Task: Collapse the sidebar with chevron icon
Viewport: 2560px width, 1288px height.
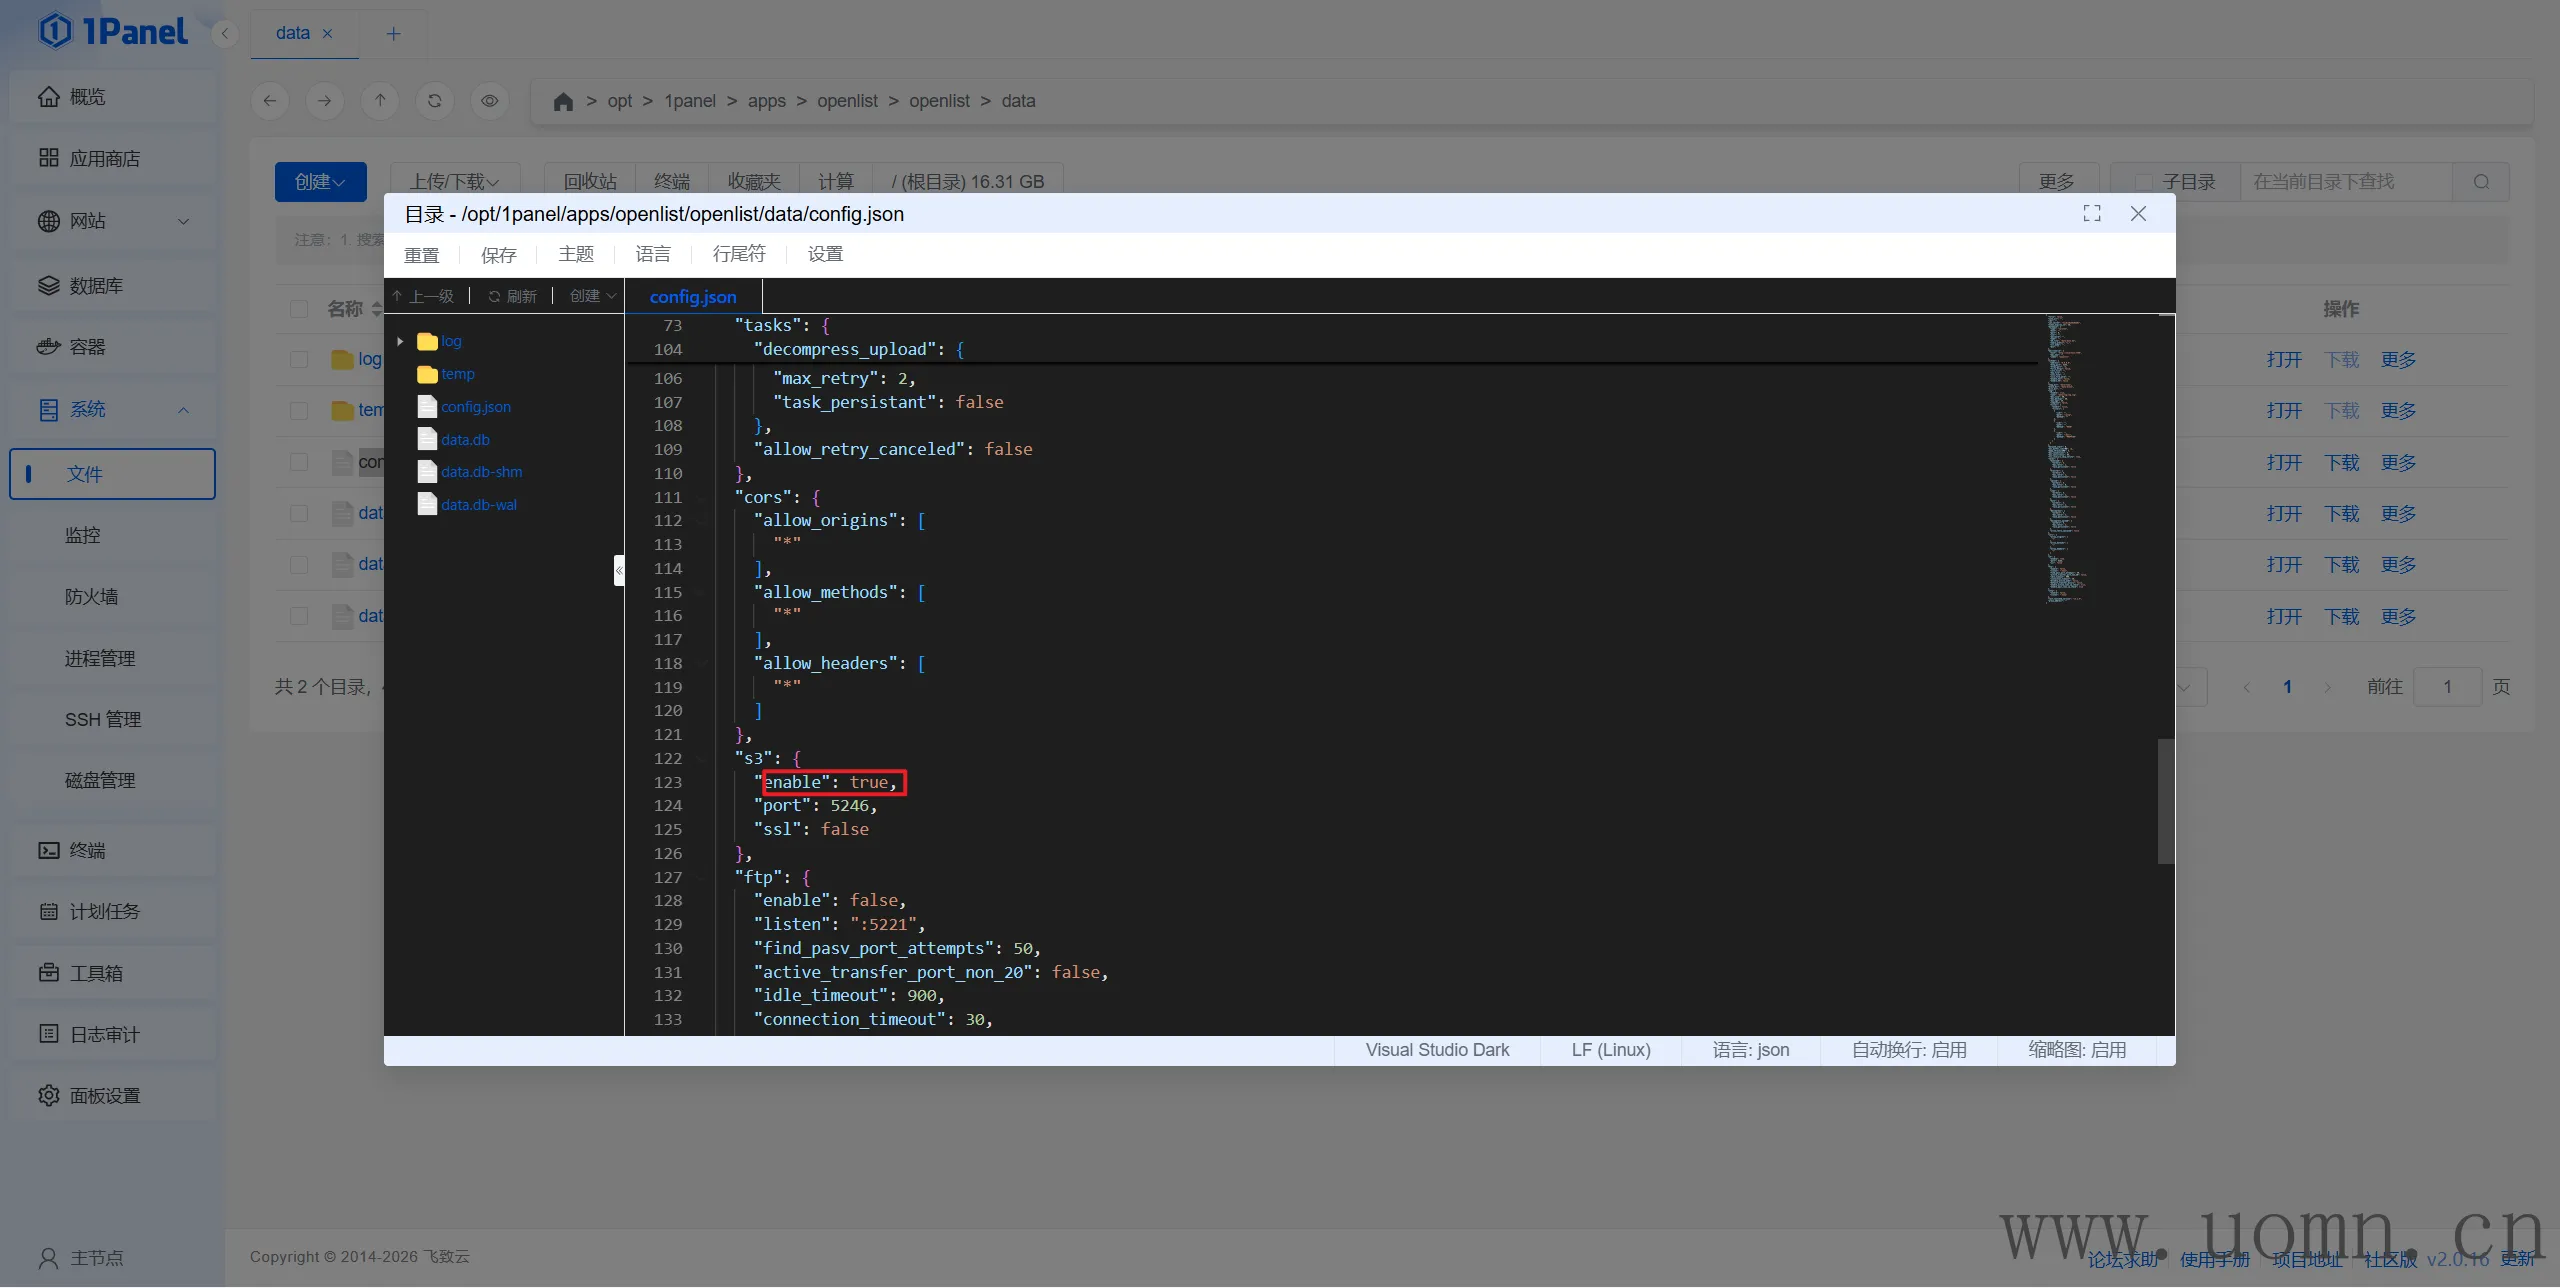Action: [225, 34]
